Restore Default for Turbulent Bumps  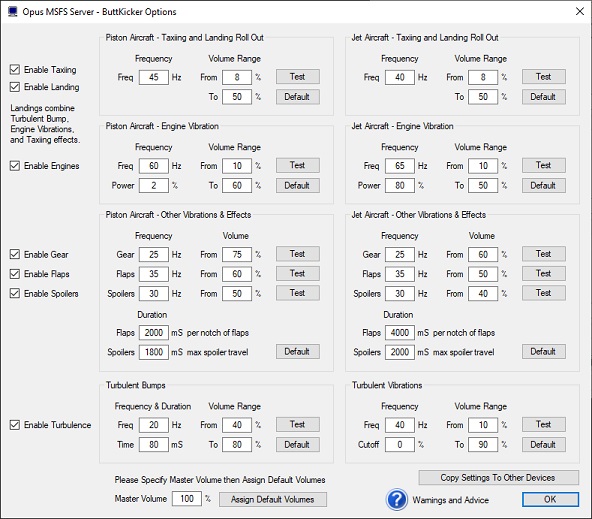pos(298,444)
